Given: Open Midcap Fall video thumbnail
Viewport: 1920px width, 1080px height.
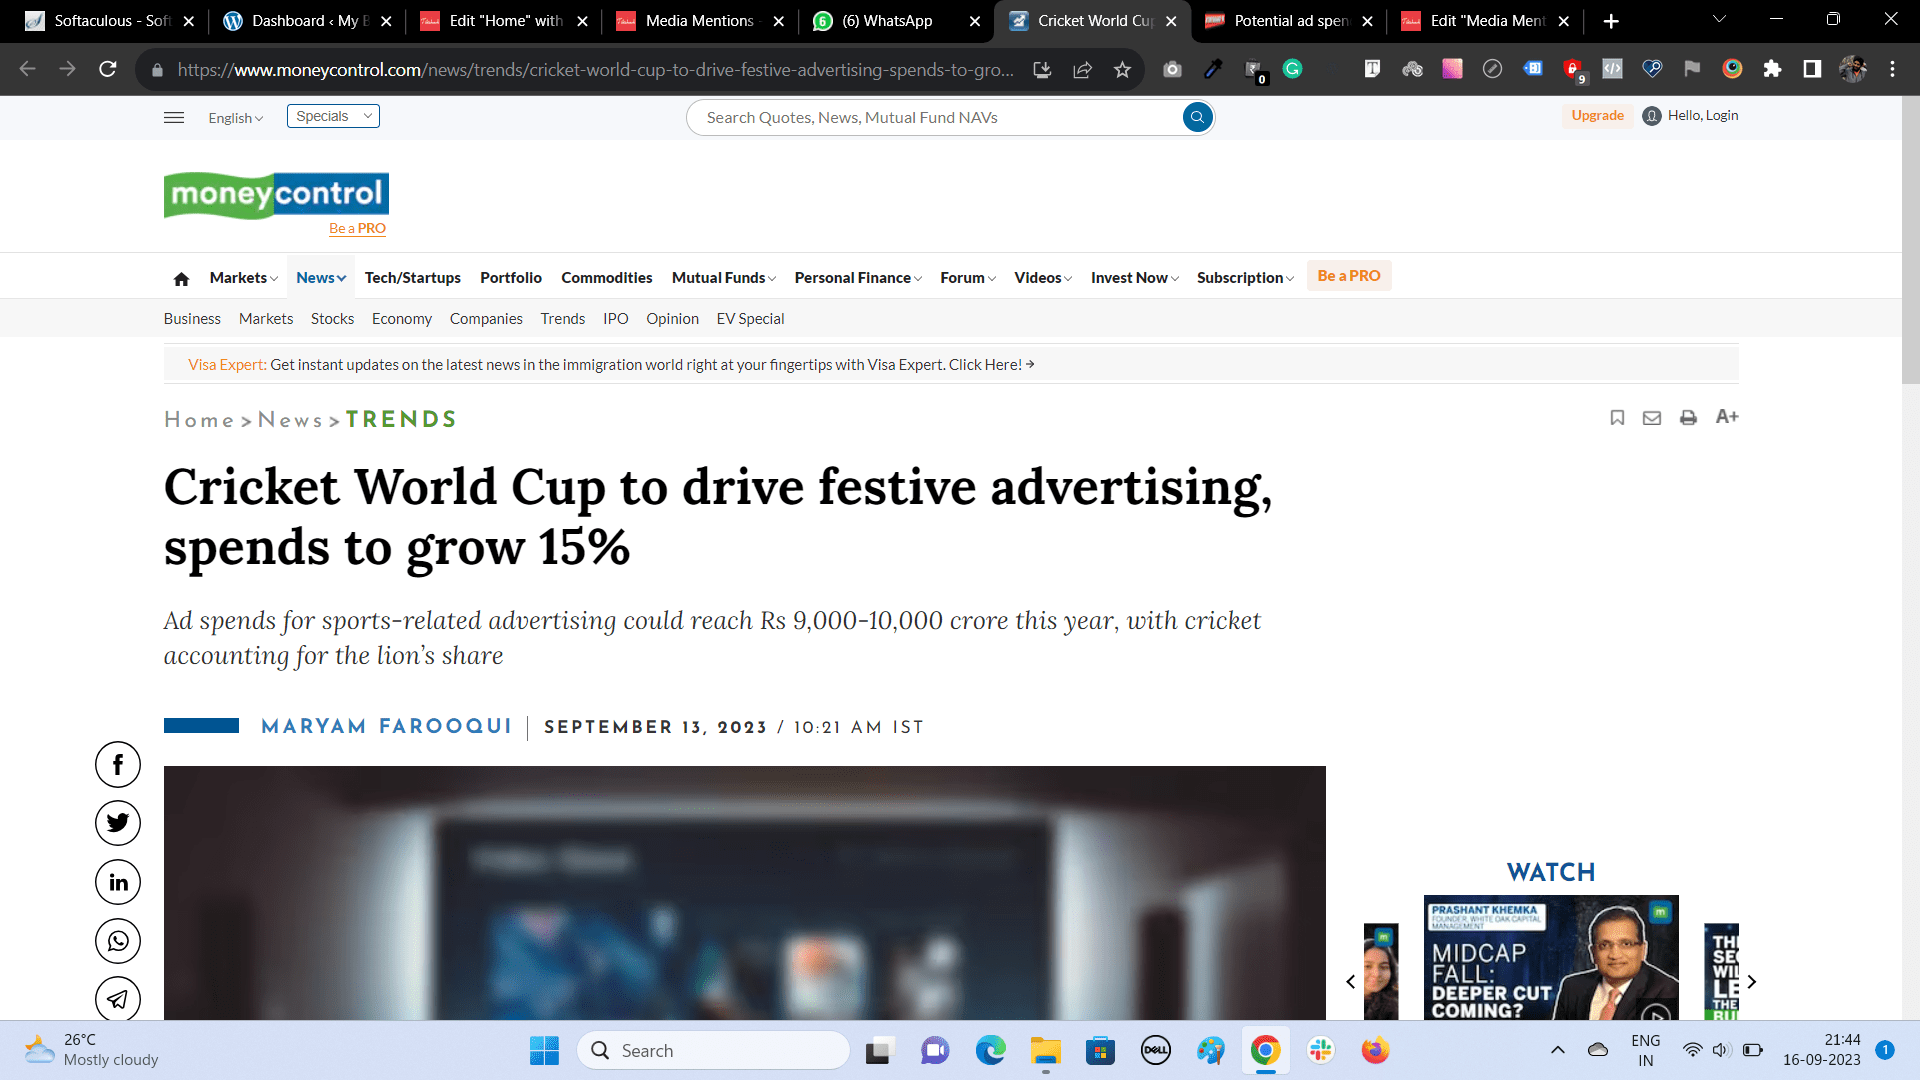Looking at the screenshot, I should tap(1551, 958).
